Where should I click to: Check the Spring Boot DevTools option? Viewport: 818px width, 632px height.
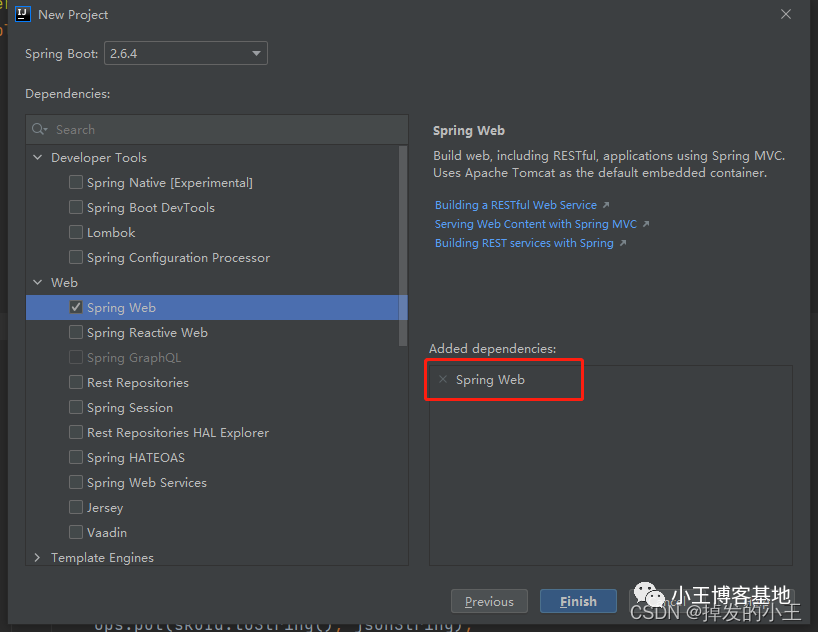[76, 207]
